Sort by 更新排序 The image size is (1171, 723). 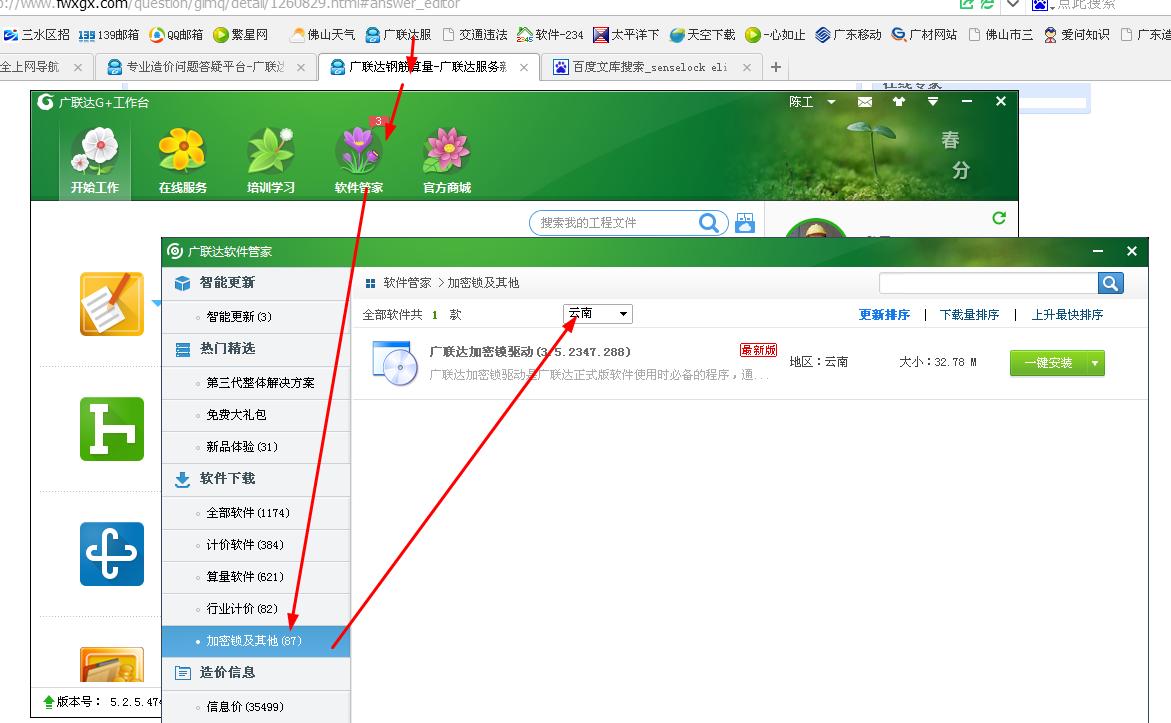(x=884, y=314)
